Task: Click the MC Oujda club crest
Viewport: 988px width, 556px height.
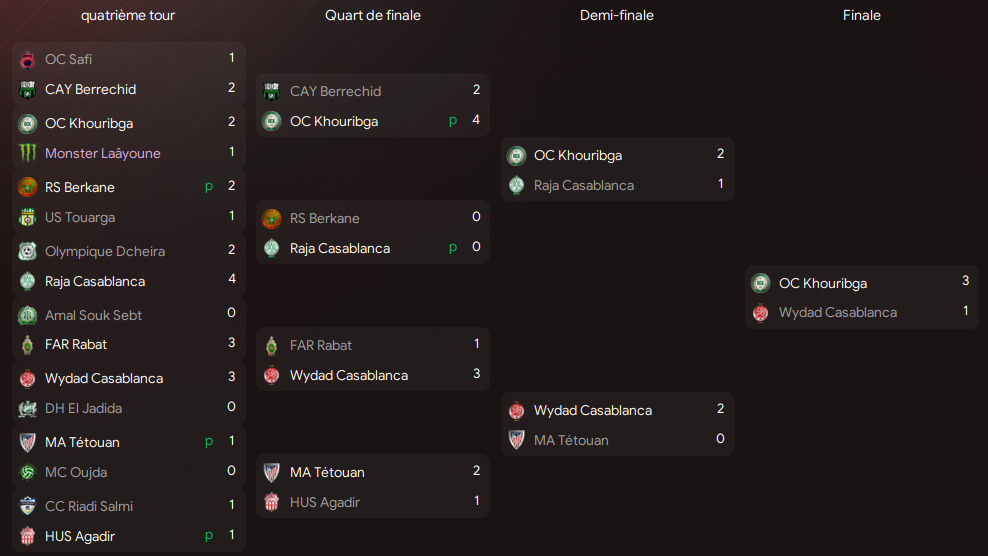Action: coord(27,472)
